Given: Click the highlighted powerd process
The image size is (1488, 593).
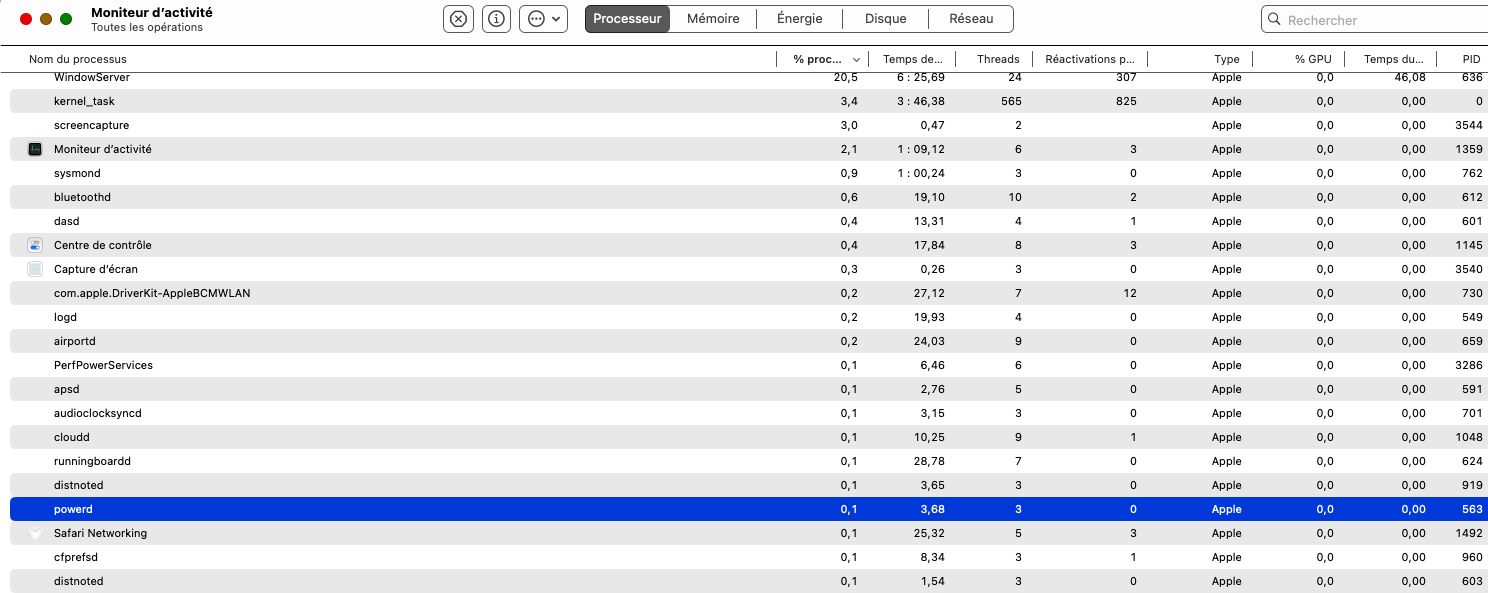Looking at the screenshot, I should coord(748,509).
